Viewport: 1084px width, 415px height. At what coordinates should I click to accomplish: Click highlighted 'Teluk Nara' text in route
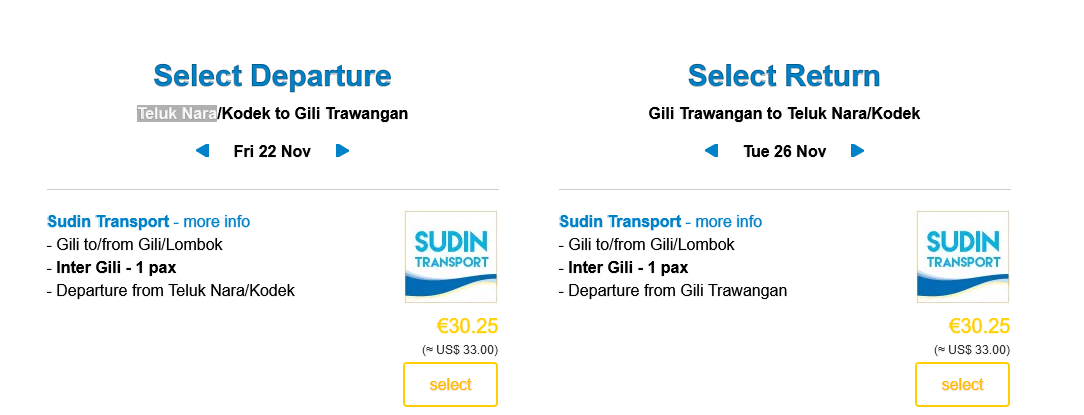[177, 113]
